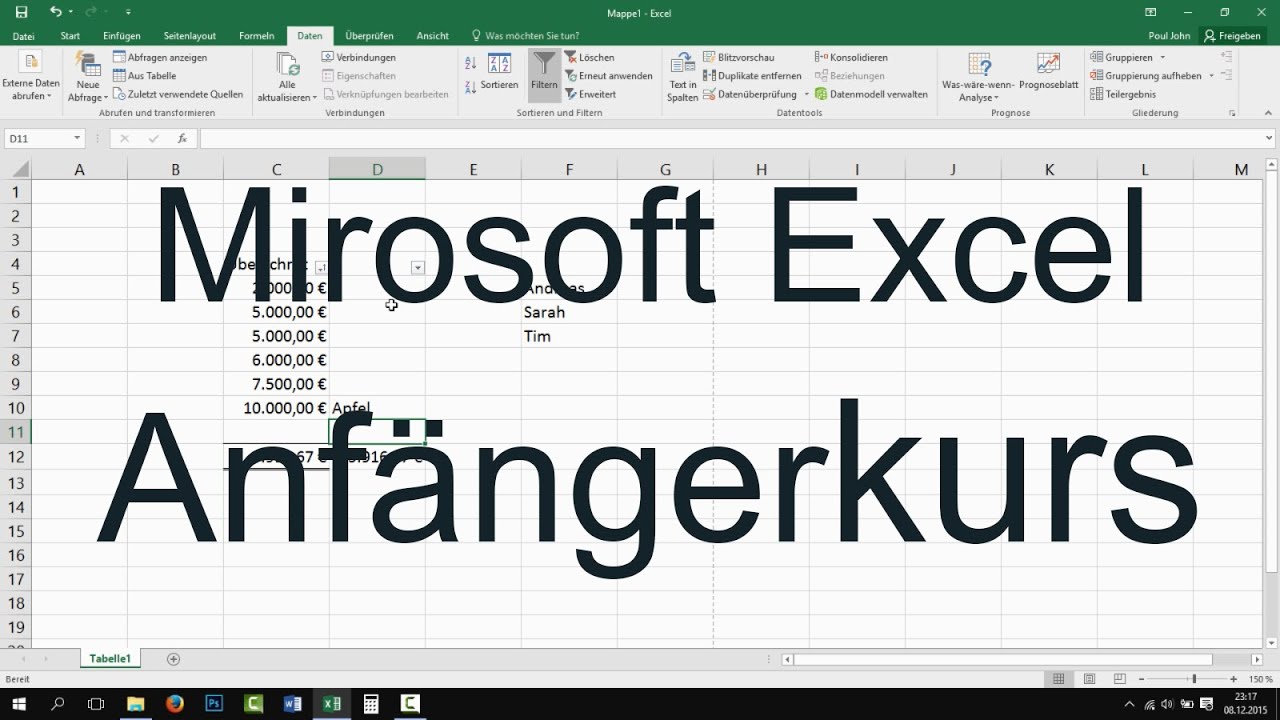
Task: Click Datenmodell verwalten
Action: coord(872,94)
